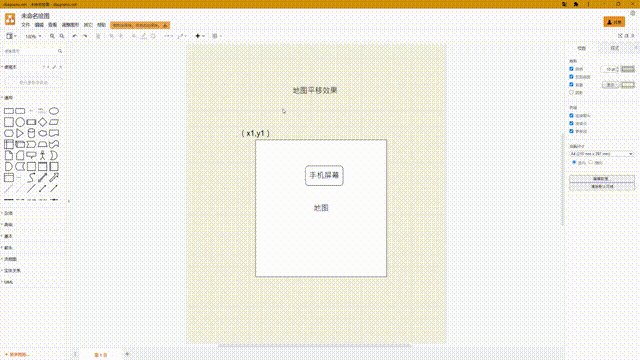Select the diamond shape in the palette
Screen dimensions: 640x360
(x=42, y=122)
